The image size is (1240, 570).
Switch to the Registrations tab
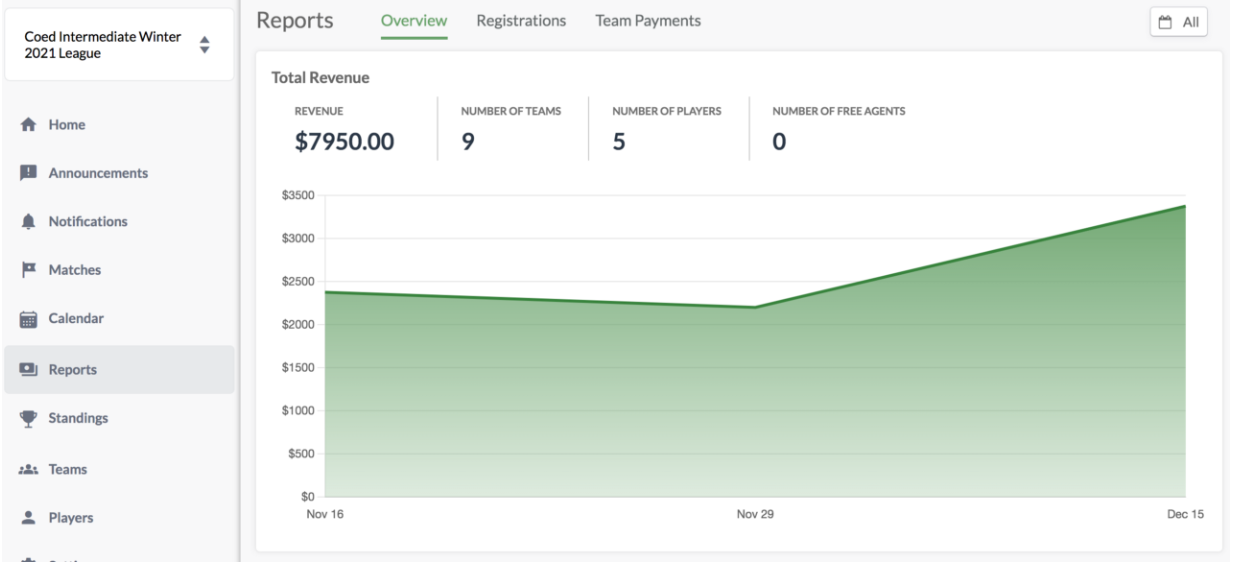click(521, 20)
